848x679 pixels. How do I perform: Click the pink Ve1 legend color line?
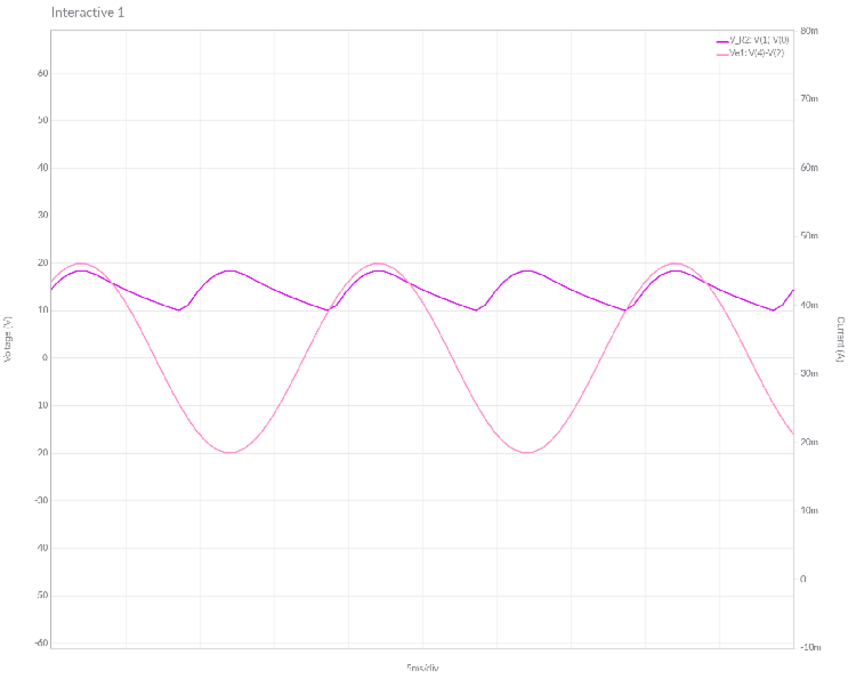722,54
